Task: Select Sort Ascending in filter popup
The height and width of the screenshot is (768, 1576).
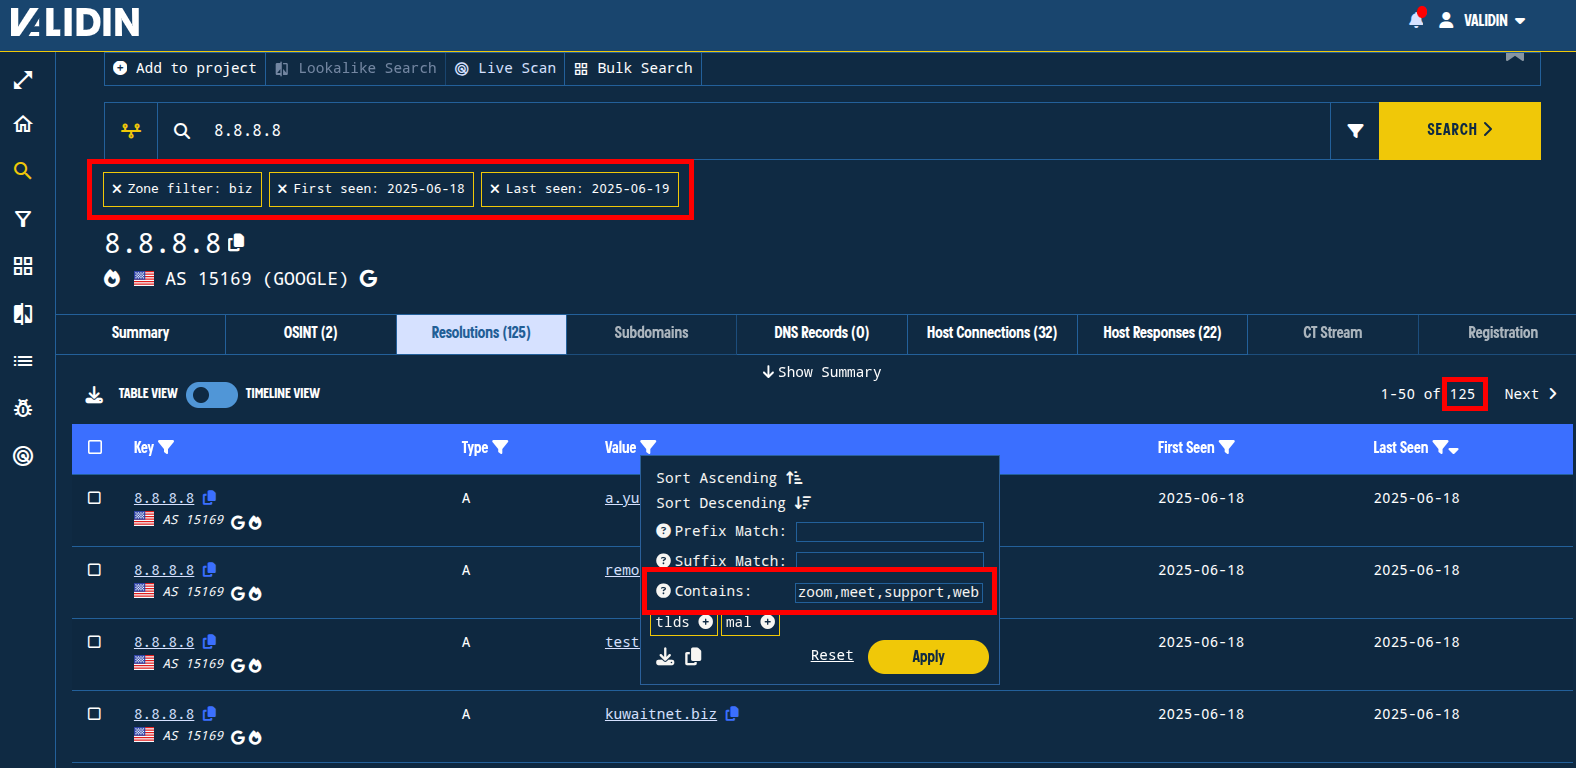Action: coord(729,478)
